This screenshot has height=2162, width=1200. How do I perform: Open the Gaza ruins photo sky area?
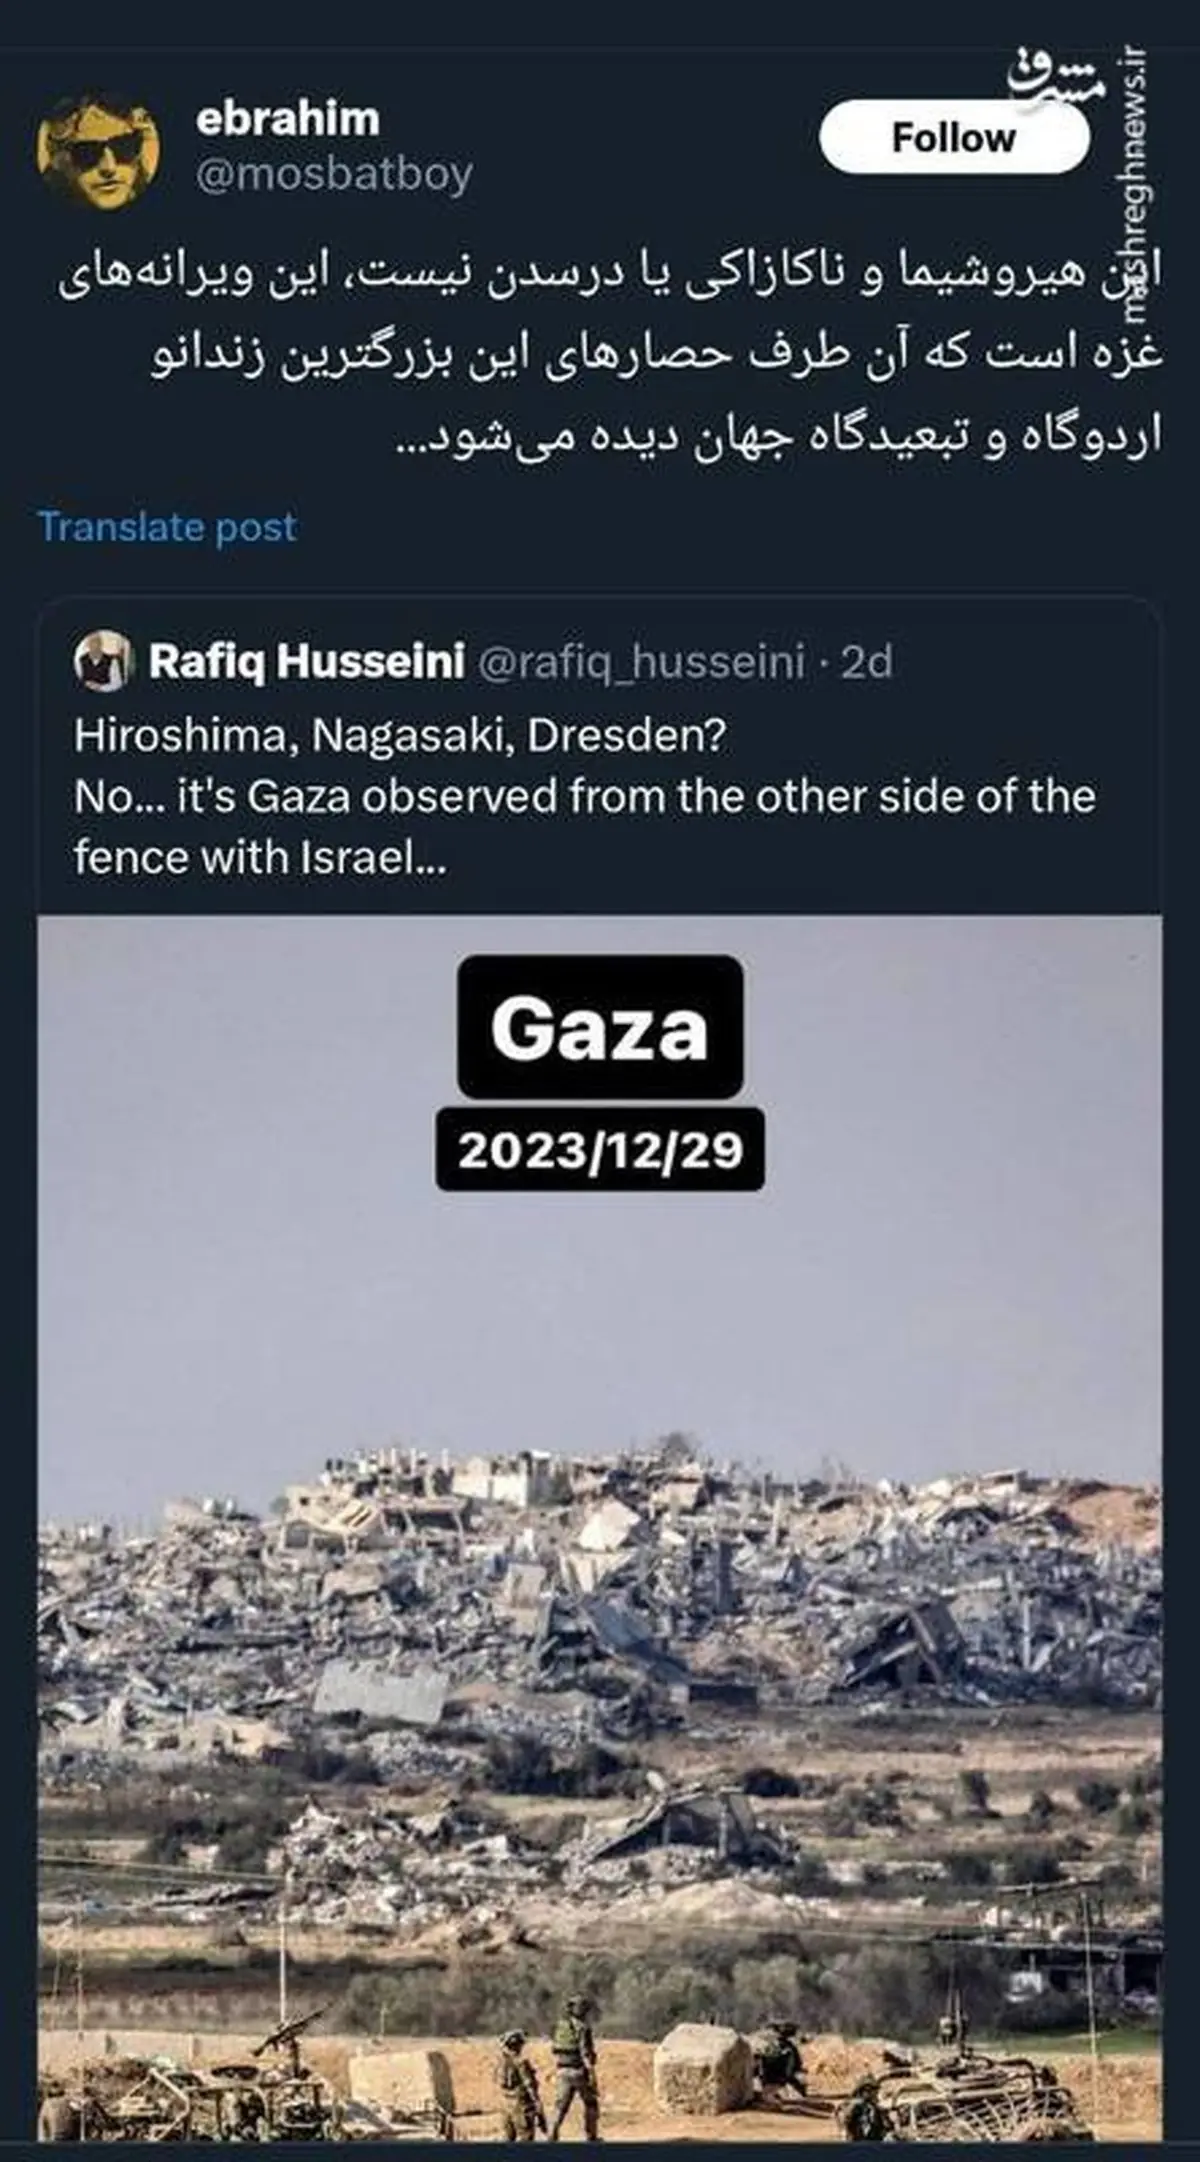tap(600, 1320)
